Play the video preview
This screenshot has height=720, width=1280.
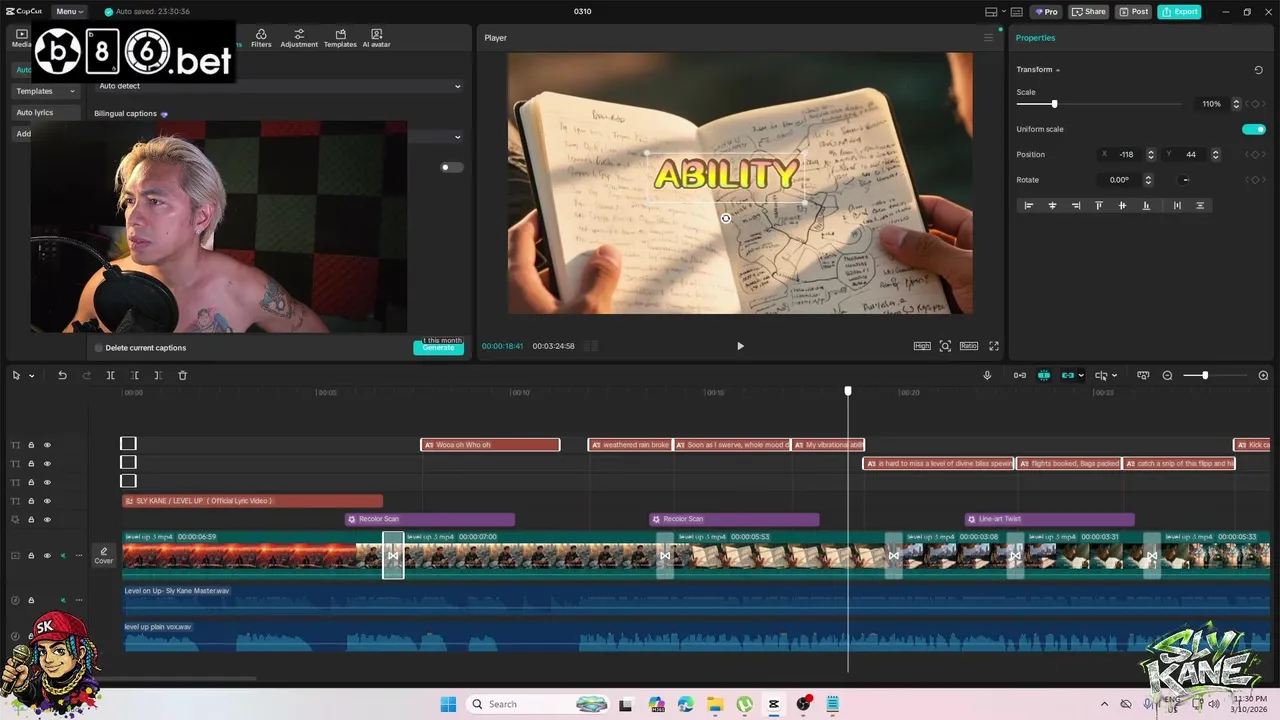(740, 346)
